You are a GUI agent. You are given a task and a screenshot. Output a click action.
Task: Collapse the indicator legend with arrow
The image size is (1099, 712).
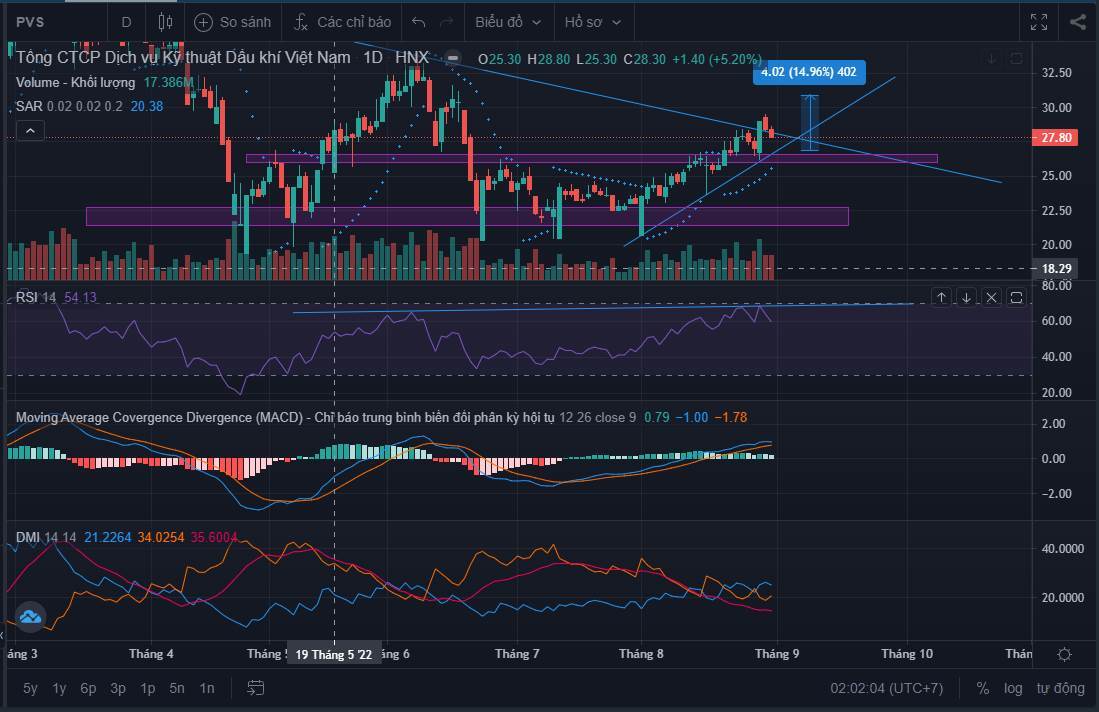(30, 131)
